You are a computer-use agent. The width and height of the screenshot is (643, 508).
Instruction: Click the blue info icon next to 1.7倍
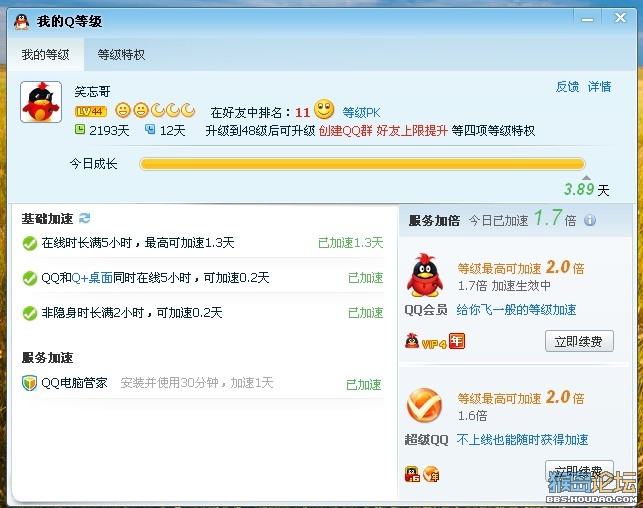(590, 220)
